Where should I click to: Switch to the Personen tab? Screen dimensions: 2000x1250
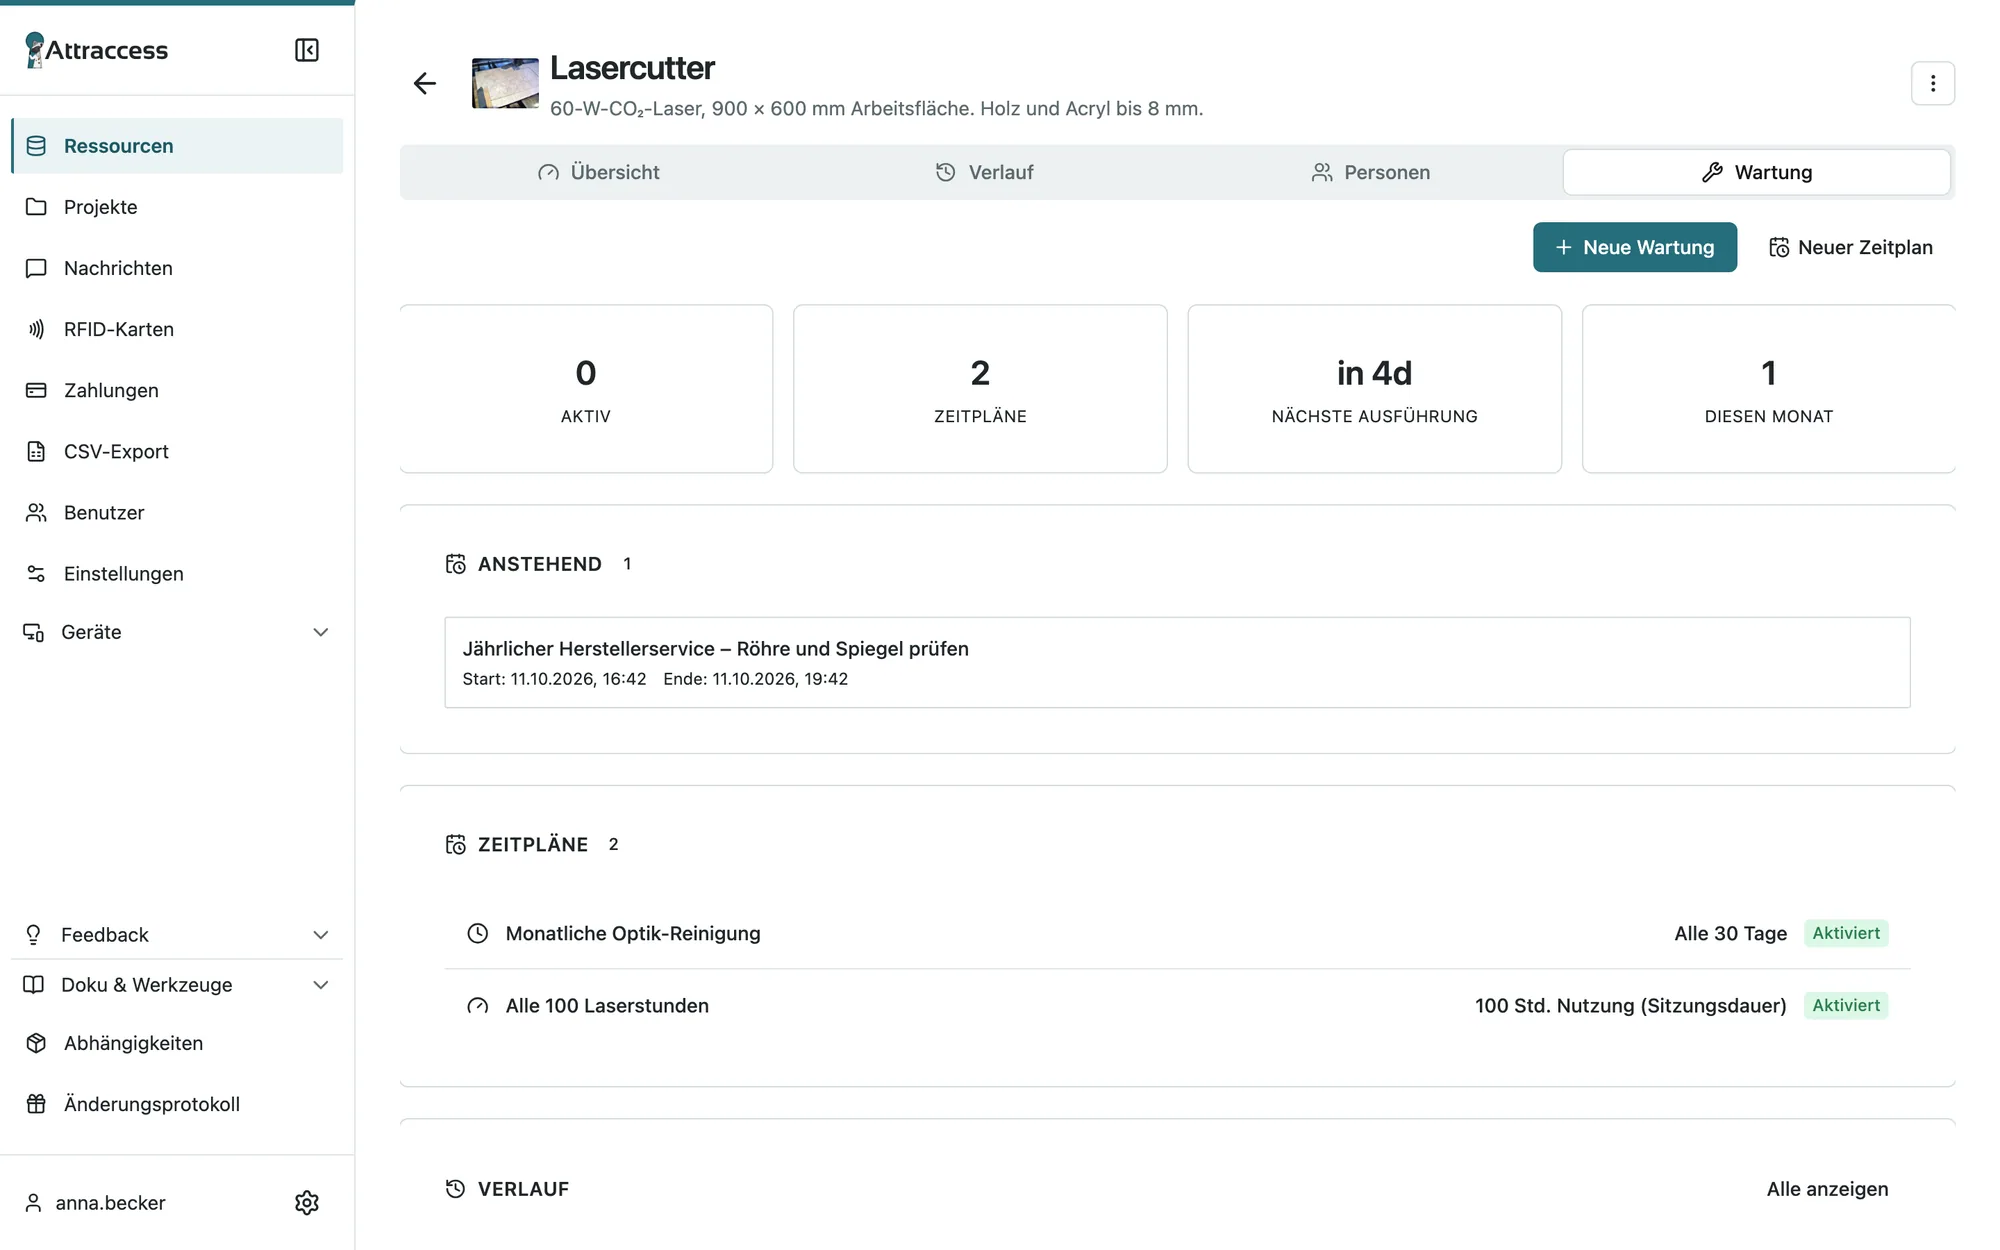1370,172
